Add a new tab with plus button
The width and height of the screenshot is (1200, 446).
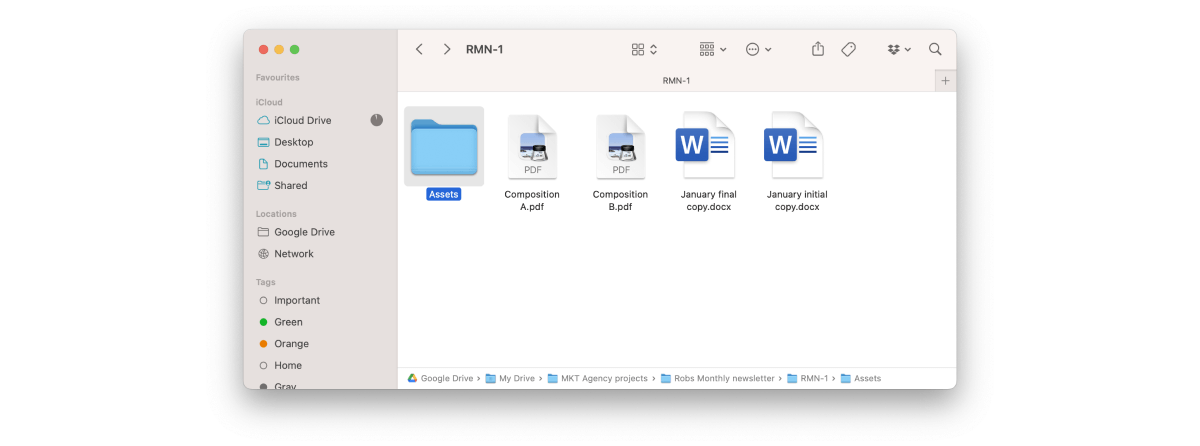pos(946,81)
